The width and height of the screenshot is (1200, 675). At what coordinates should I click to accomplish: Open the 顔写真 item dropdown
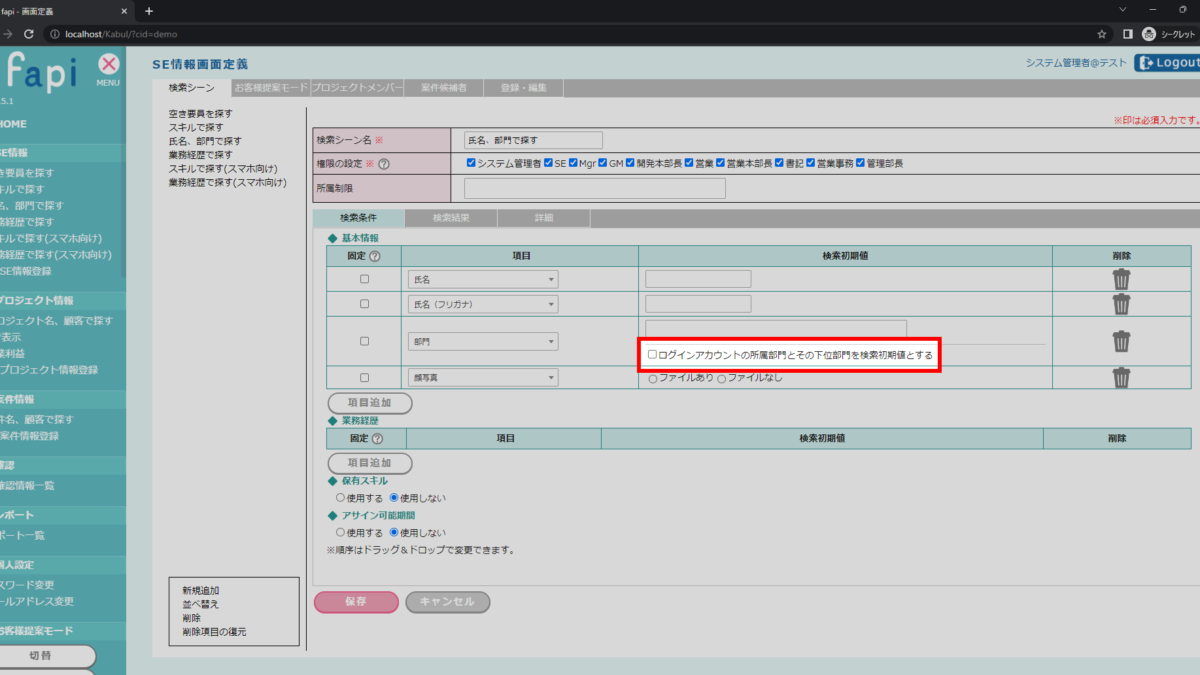(482, 377)
